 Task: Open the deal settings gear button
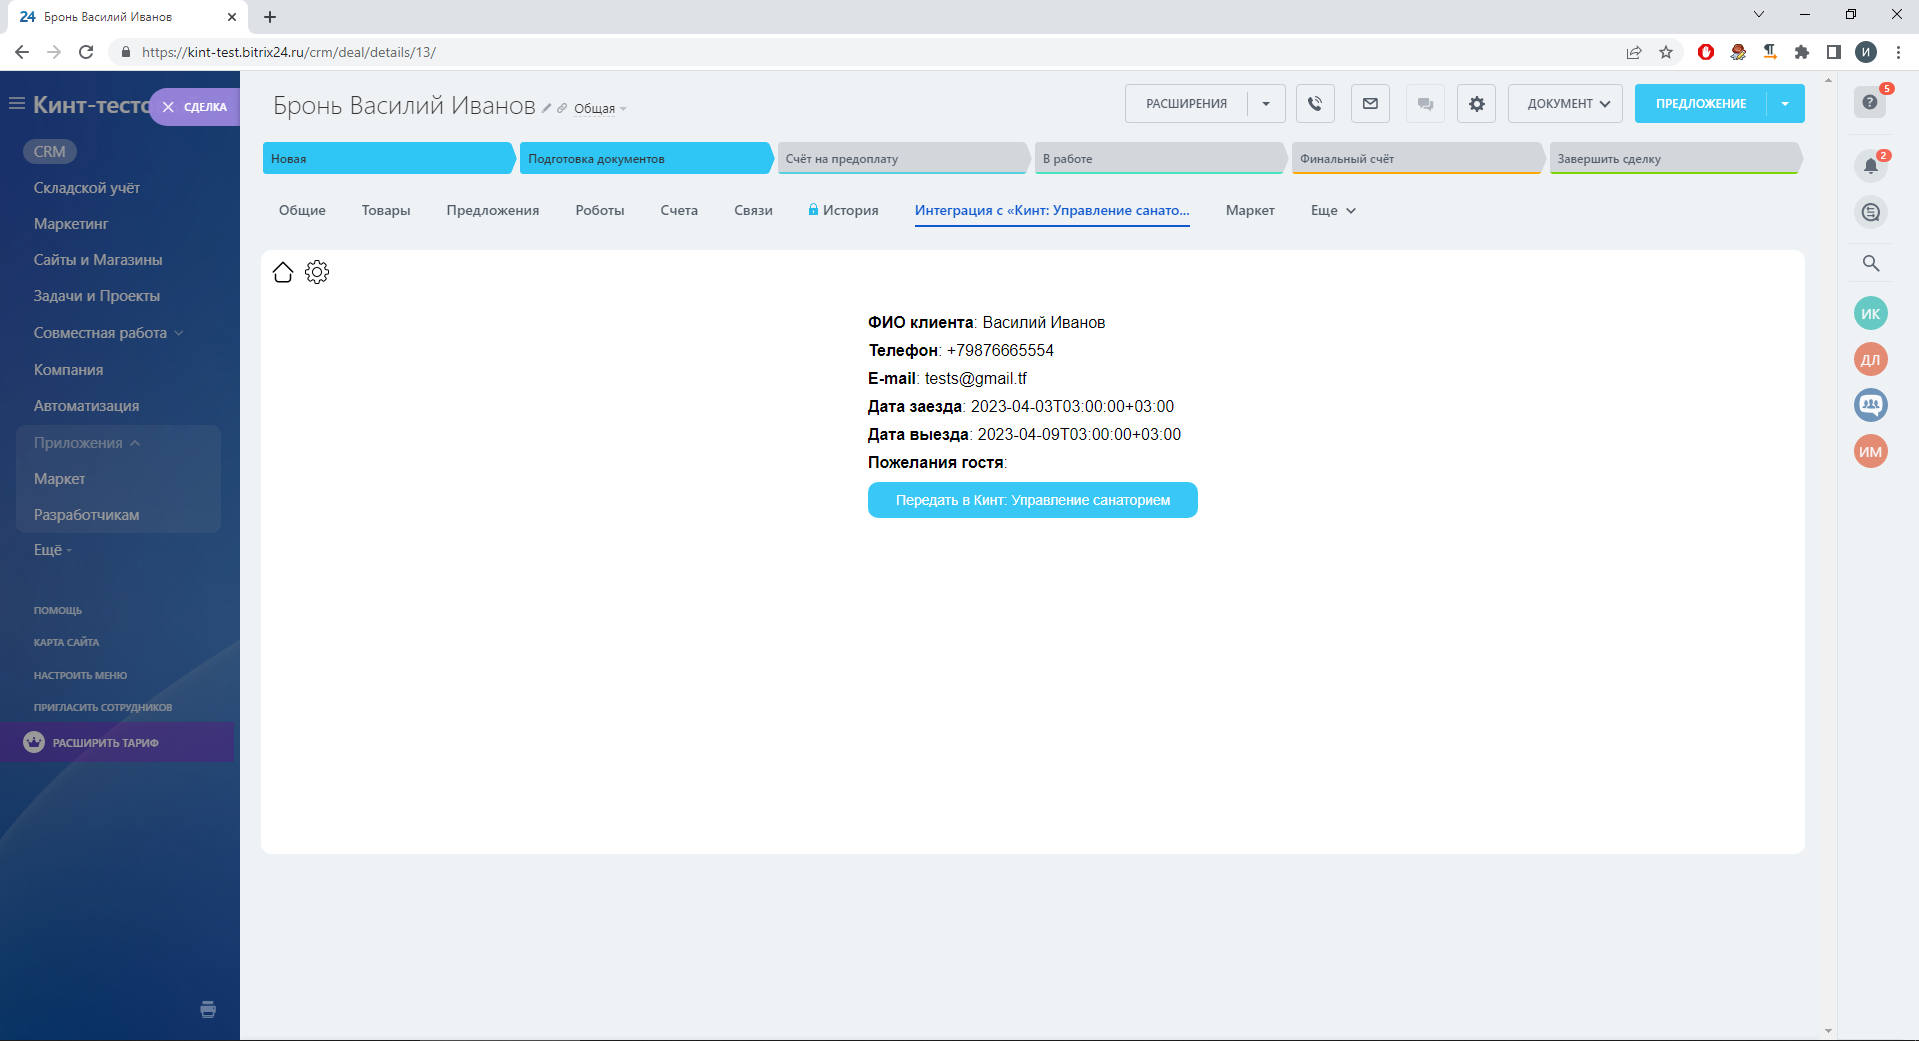click(1476, 104)
